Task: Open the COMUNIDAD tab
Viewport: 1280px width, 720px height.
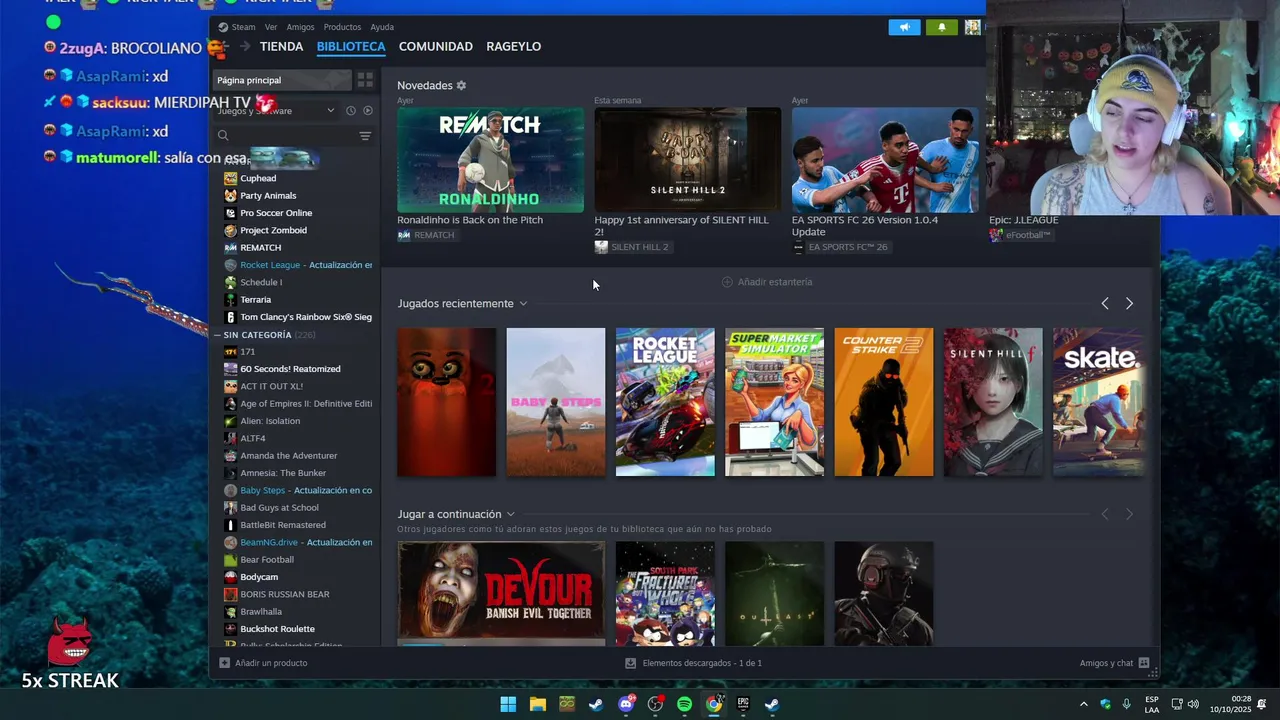Action: [436, 47]
